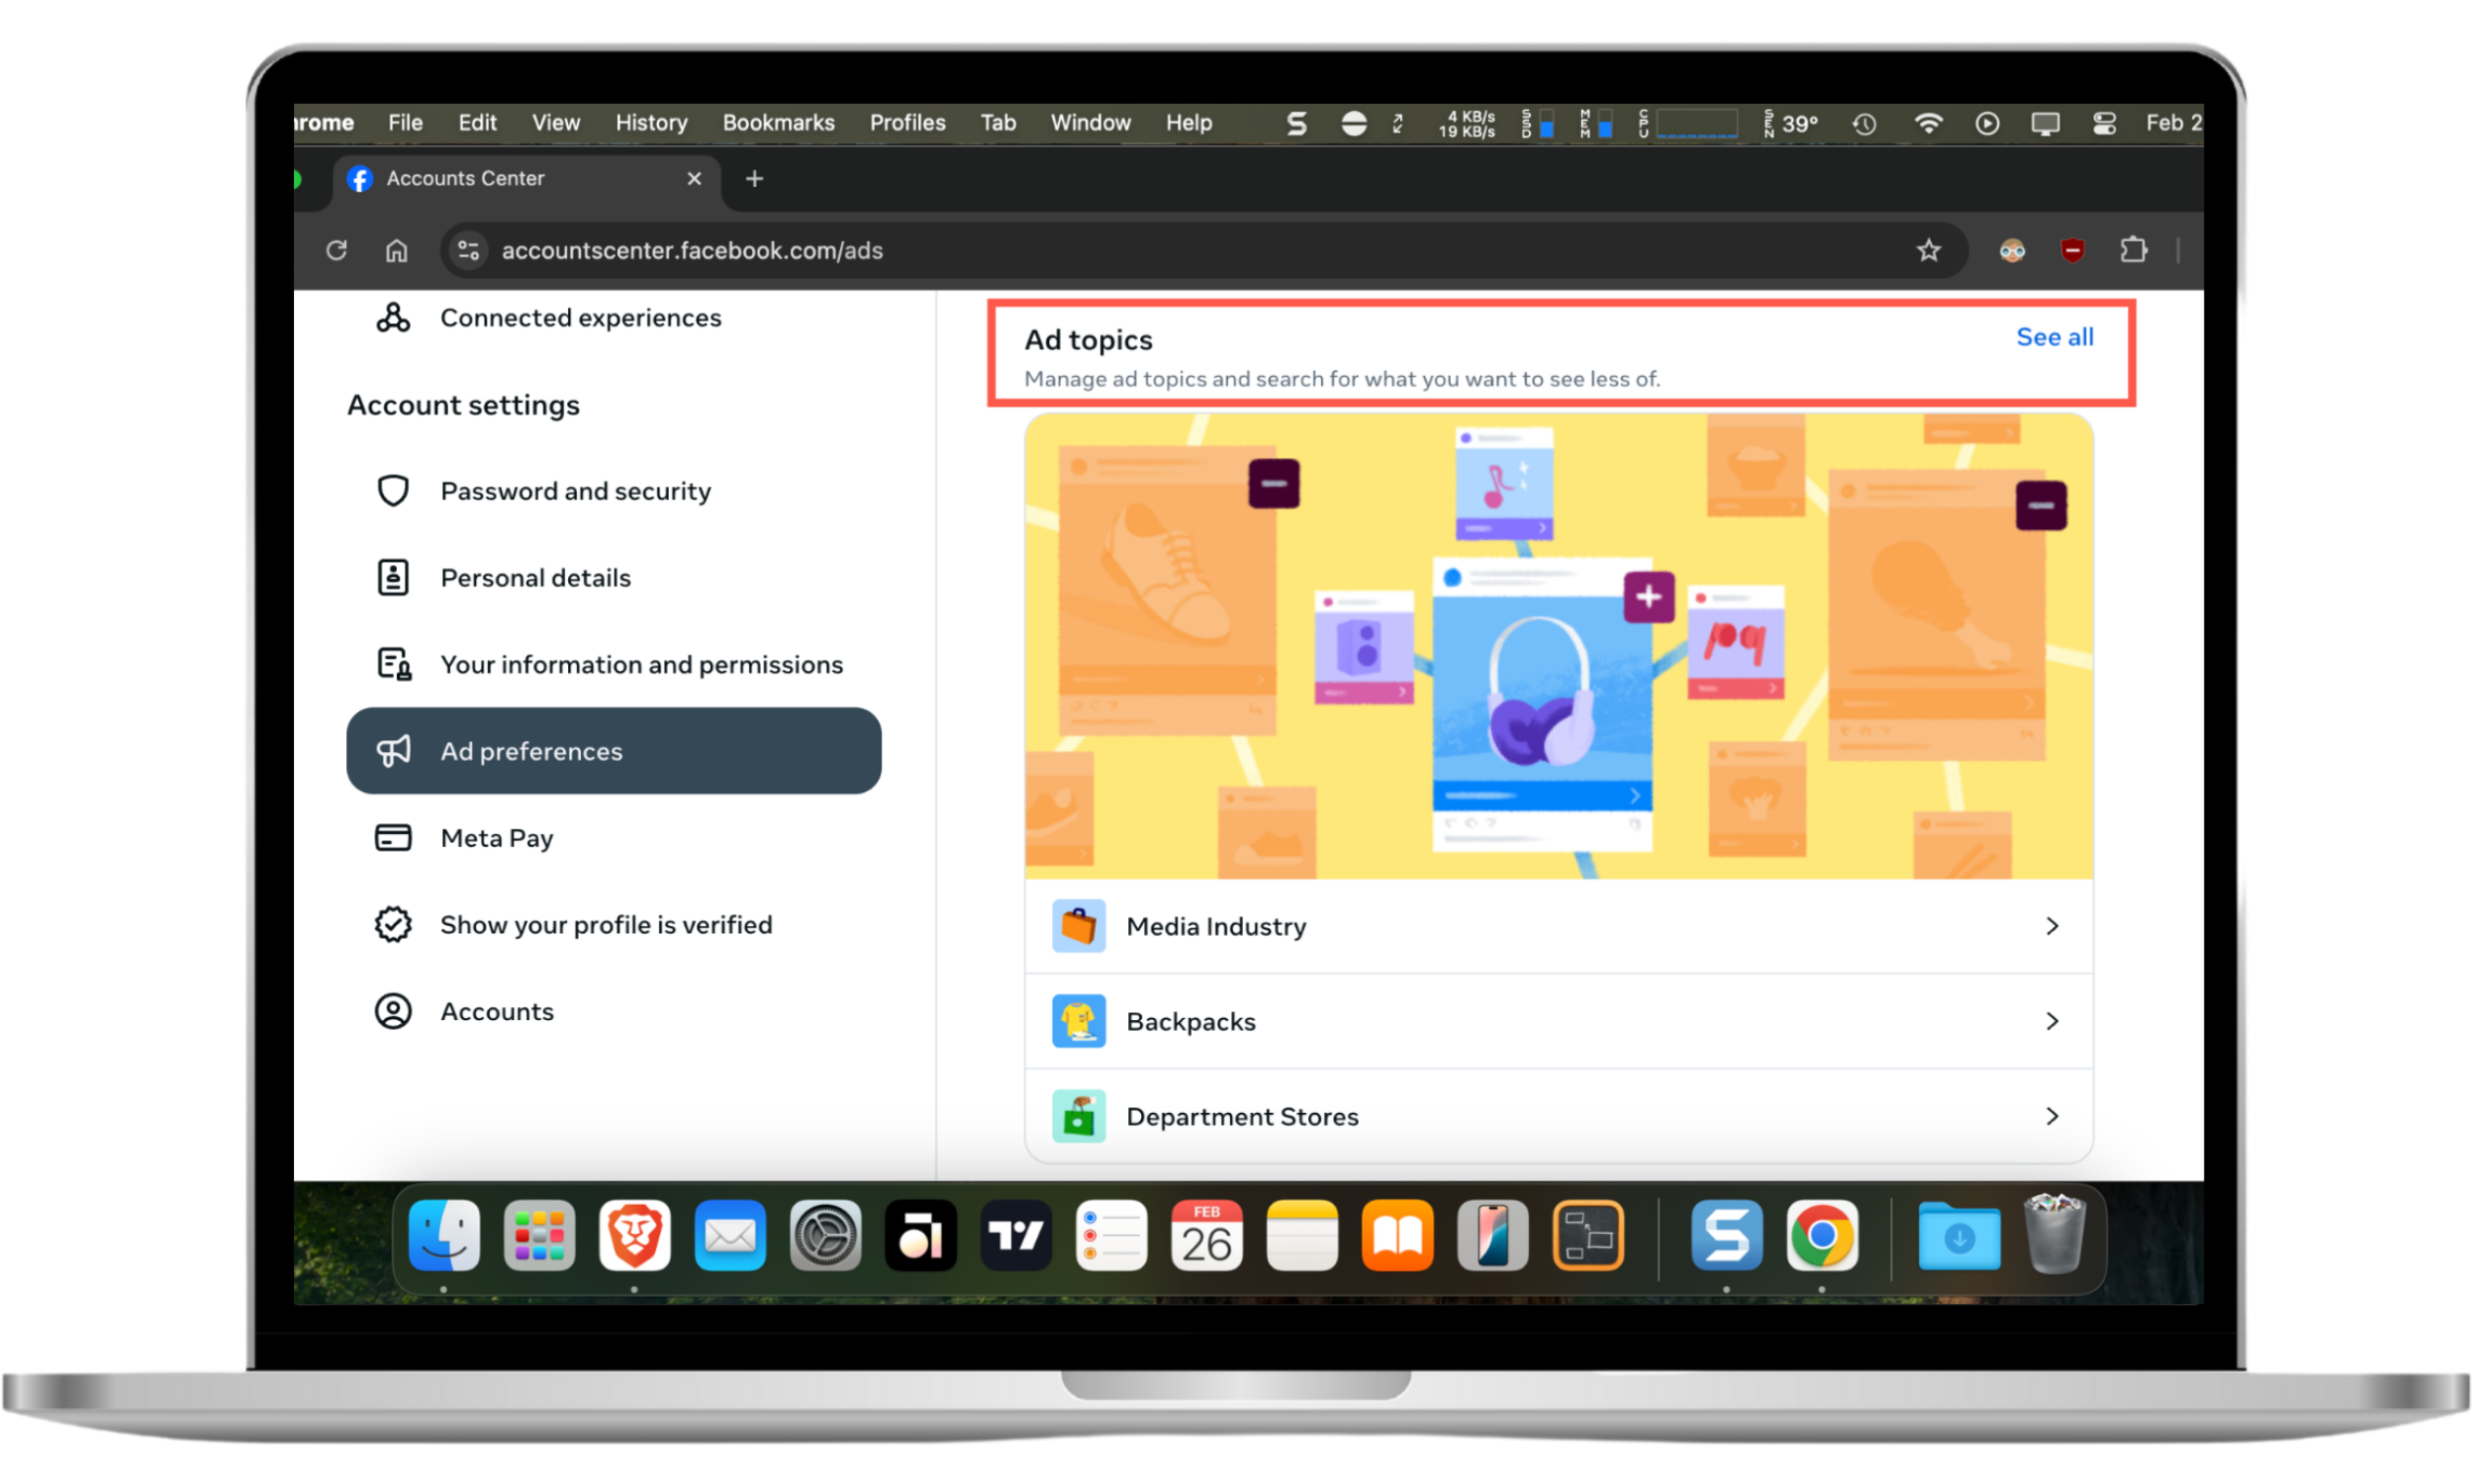Open Show your profile is verified
This screenshot has width=2474, height=1484.
pyautogui.click(x=614, y=925)
